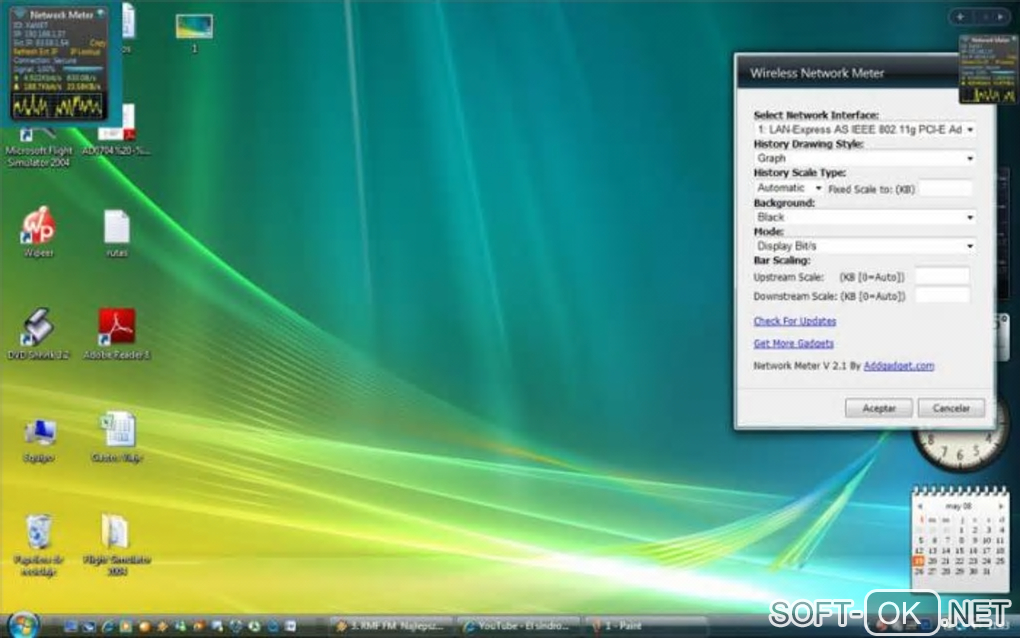Open the image file named 1
This screenshot has width=1020, height=638.
(x=194, y=33)
